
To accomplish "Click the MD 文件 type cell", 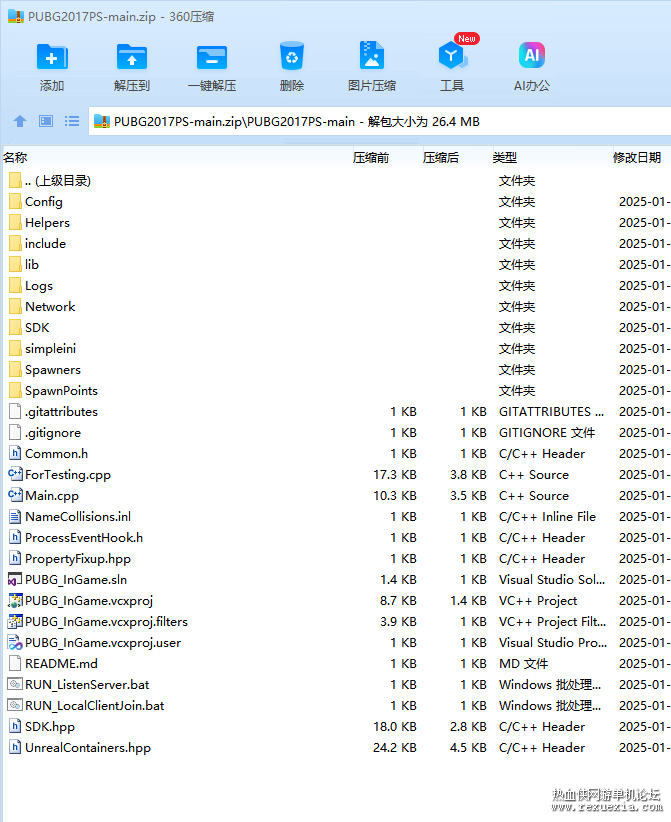I will (x=523, y=664).
